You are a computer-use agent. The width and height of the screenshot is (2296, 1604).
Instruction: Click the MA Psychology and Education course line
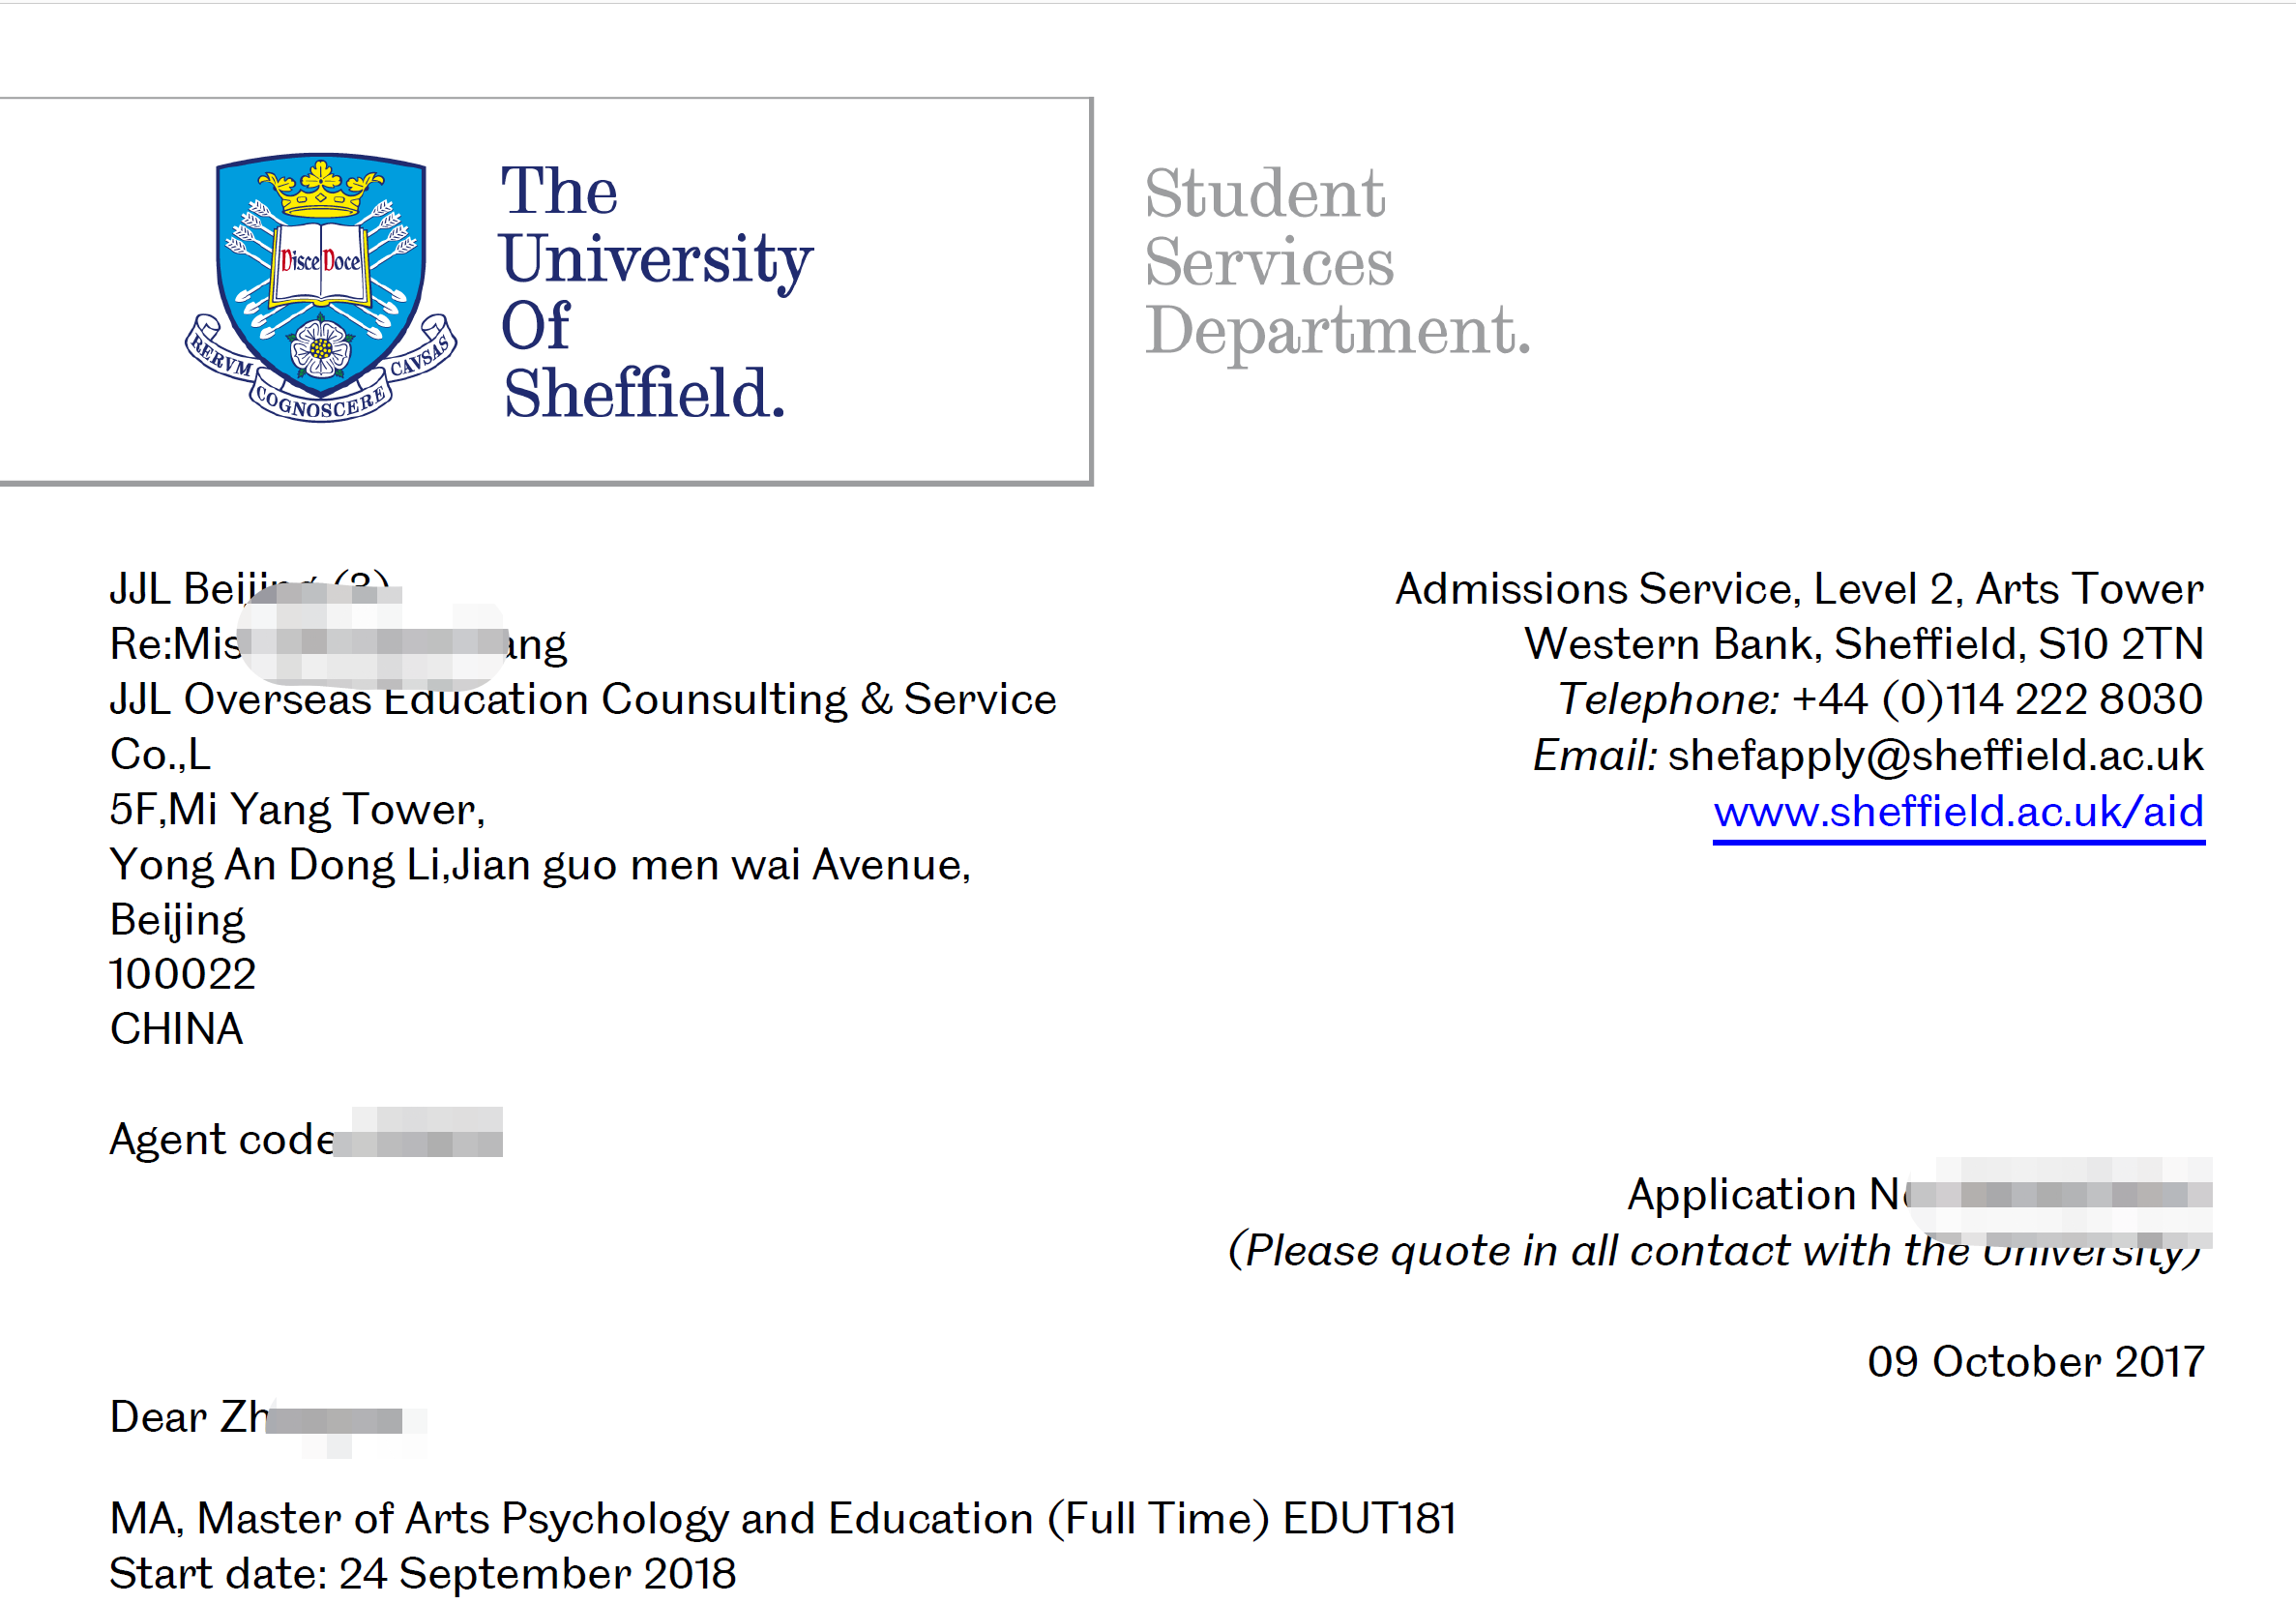(782, 1519)
